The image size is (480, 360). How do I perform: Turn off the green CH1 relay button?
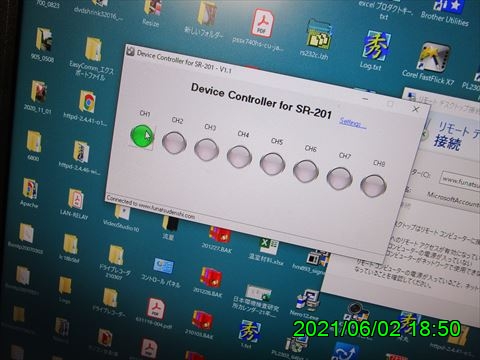click(142, 136)
